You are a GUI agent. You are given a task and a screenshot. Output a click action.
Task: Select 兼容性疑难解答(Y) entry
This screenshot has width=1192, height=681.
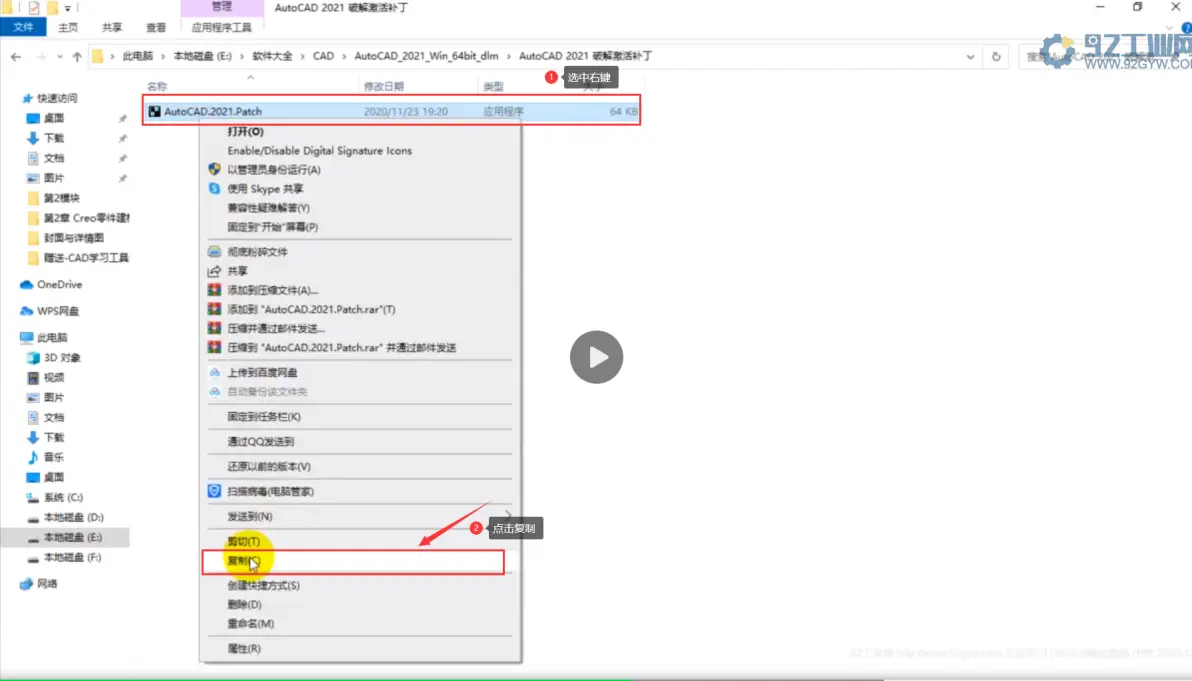tap(268, 207)
